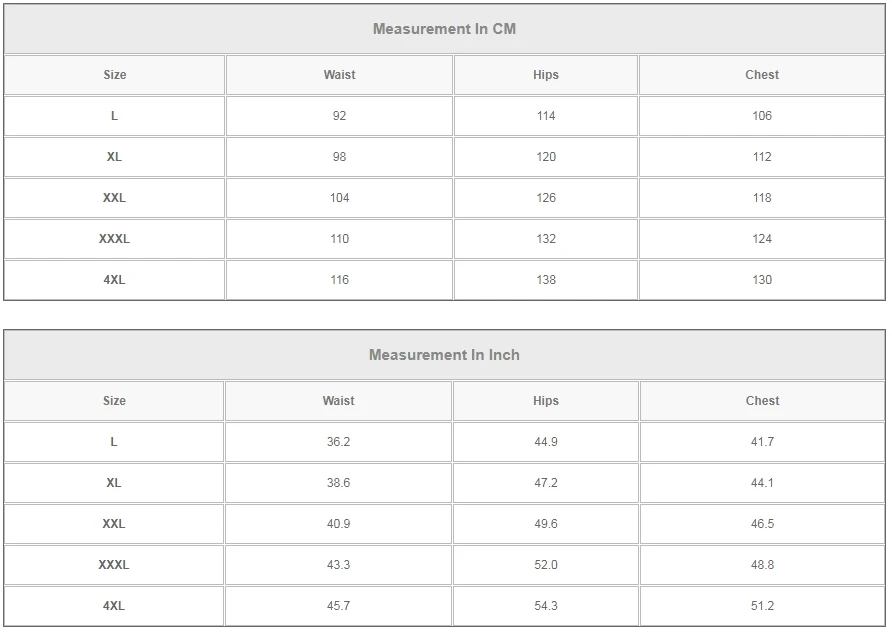892x636 pixels.
Task: Select the XL size row label in CM table
Action: (114, 157)
